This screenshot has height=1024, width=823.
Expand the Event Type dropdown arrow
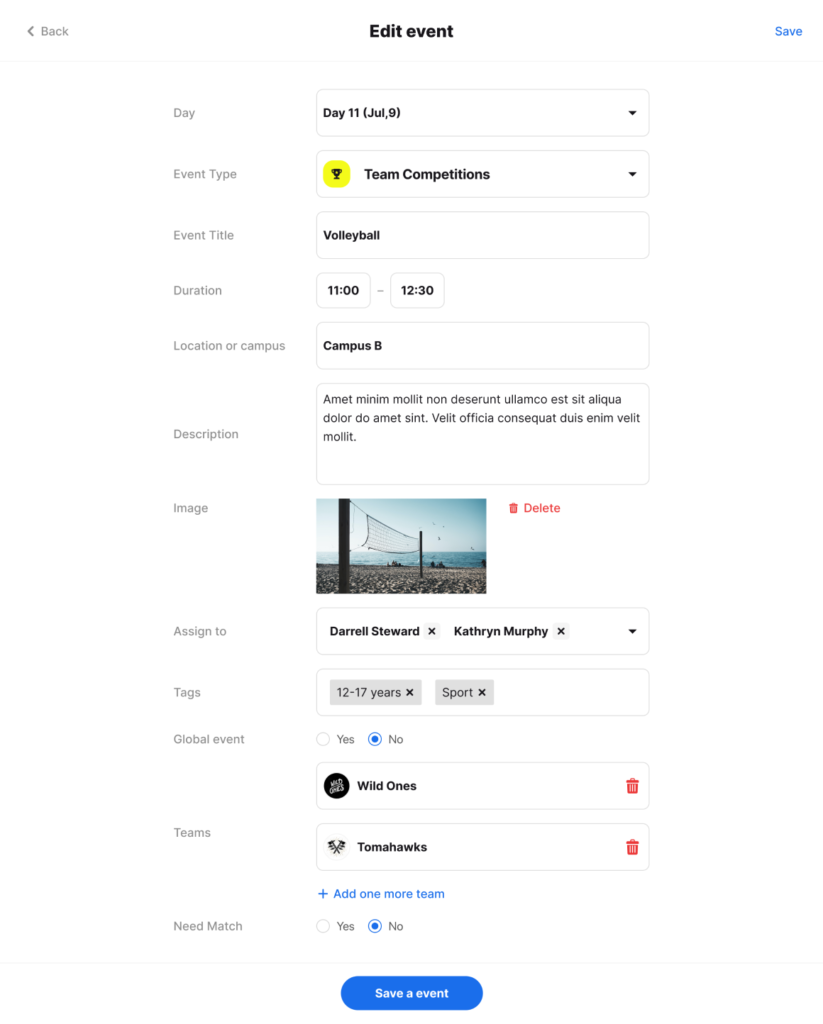click(632, 174)
